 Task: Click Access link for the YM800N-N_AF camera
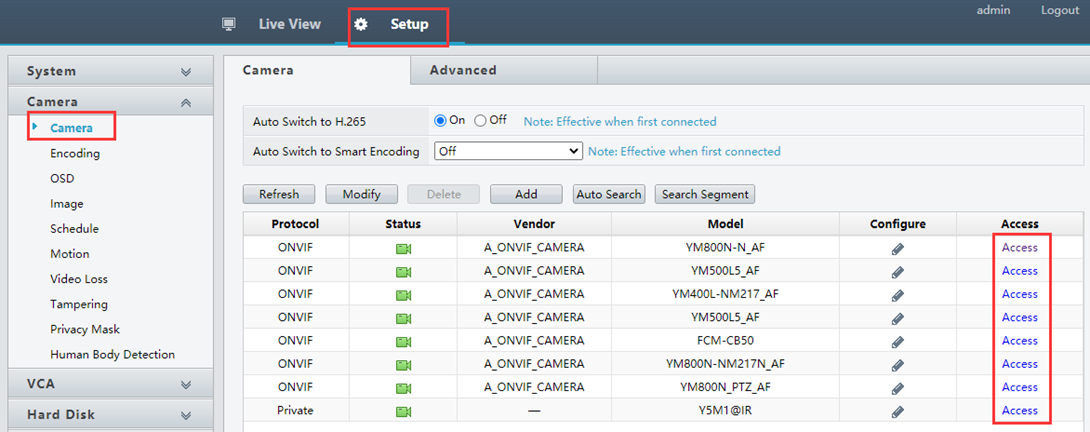[x=1019, y=248]
